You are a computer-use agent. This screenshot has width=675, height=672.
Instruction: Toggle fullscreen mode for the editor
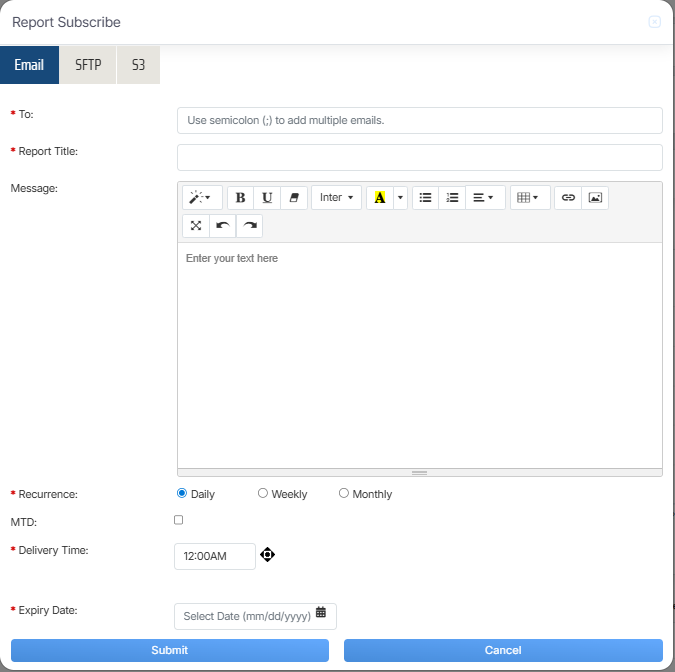[195, 226]
